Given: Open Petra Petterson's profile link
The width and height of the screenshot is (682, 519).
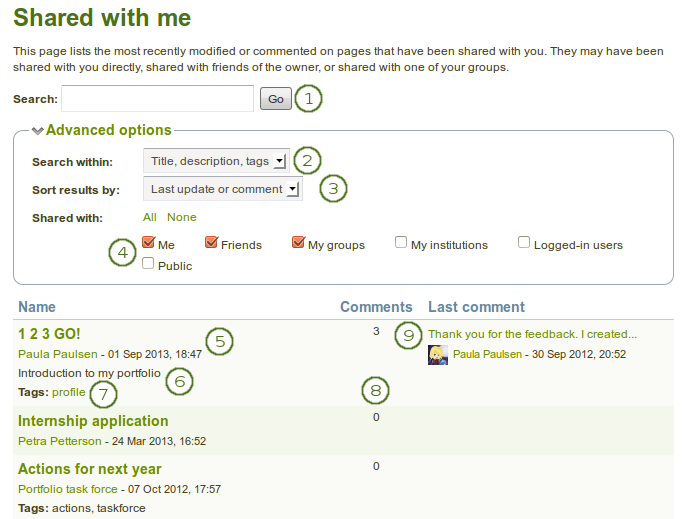Looking at the screenshot, I should [59, 441].
